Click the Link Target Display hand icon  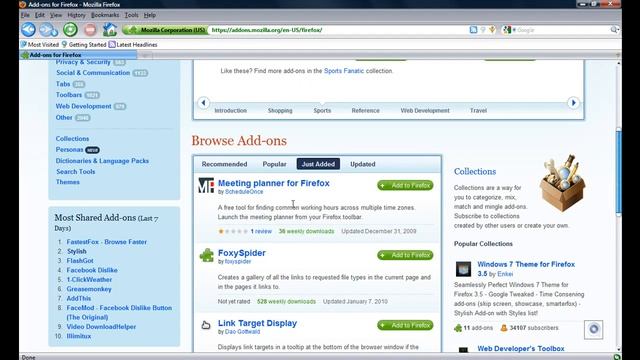pyautogui.click(x=206, y=325)
